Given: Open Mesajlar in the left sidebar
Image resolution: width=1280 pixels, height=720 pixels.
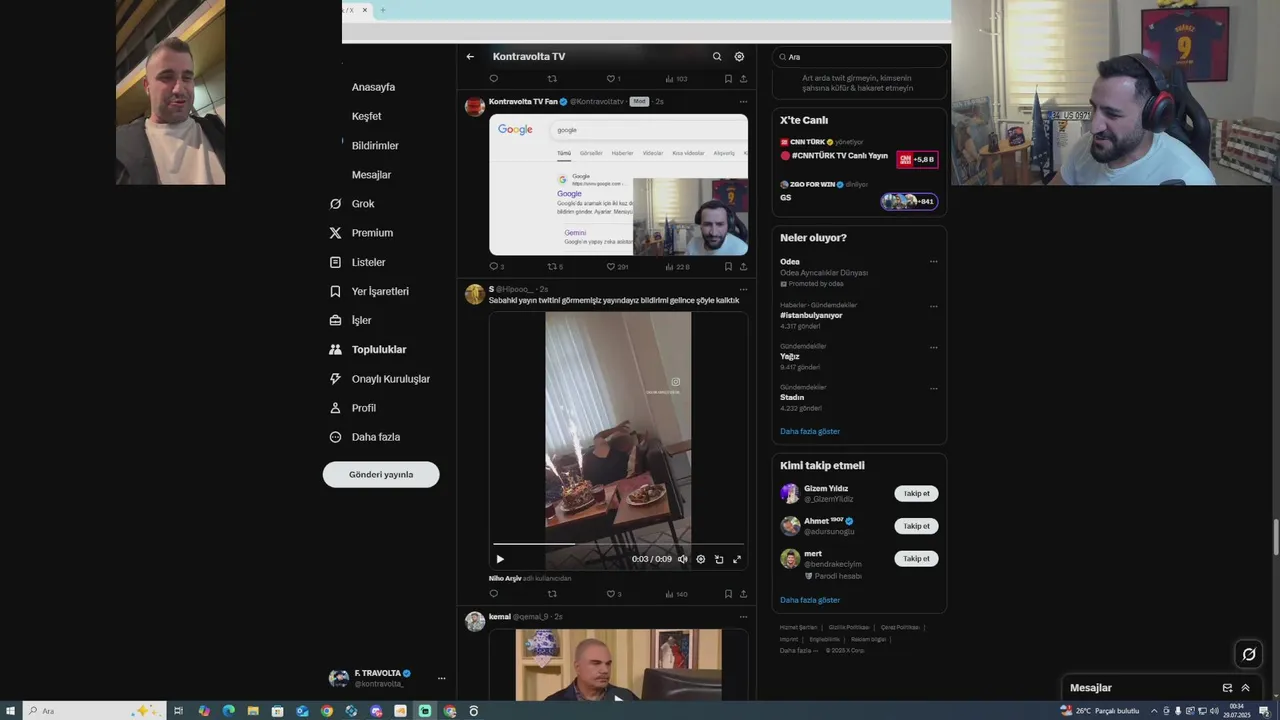Looking at the screenshot, I should [x=371, y=175].
